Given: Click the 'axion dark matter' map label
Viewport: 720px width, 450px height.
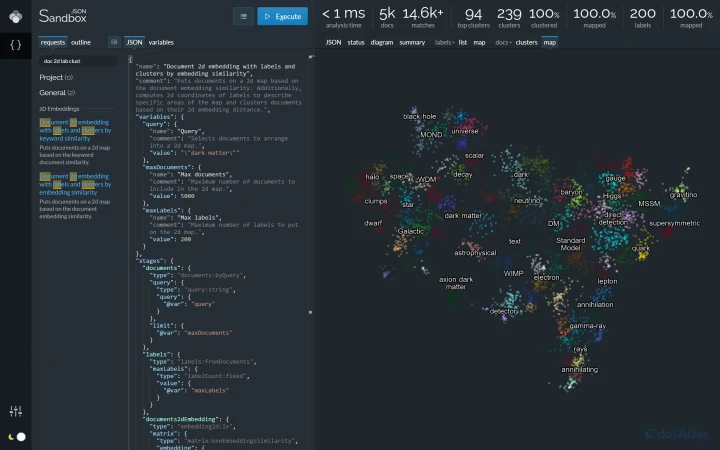Looking at the screenshot, I should click(456, 283).
